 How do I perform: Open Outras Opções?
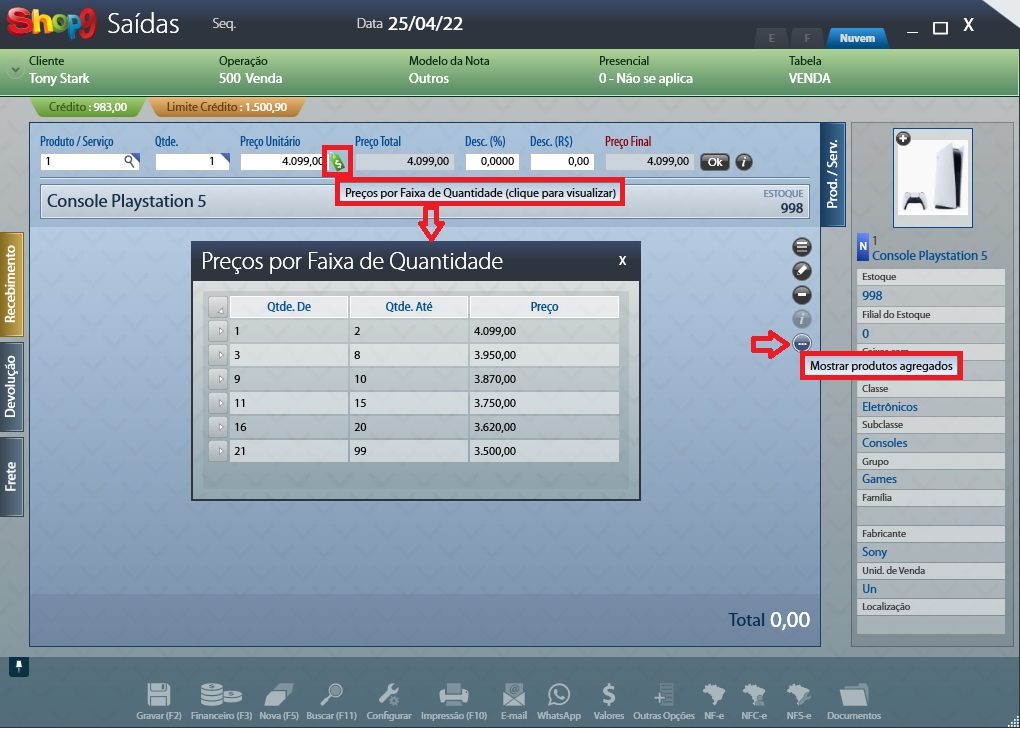[664, 701]
